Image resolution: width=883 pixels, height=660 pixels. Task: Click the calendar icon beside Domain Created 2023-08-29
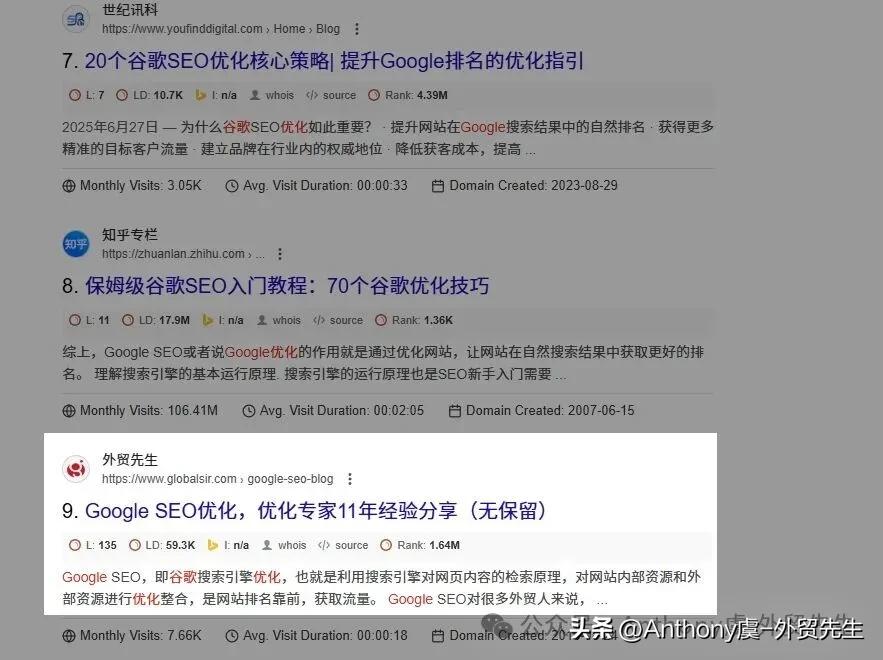tap(436, 185)
